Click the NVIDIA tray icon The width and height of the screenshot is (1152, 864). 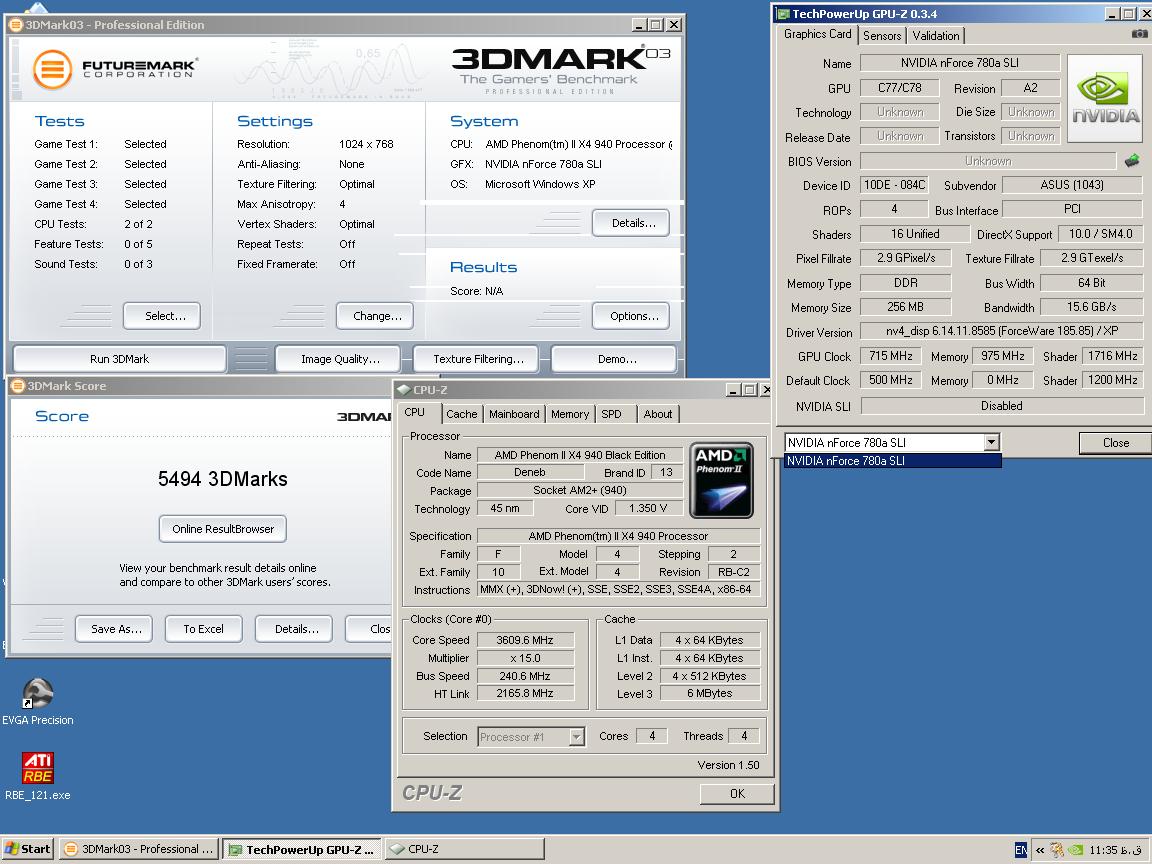pos(1076,850)
